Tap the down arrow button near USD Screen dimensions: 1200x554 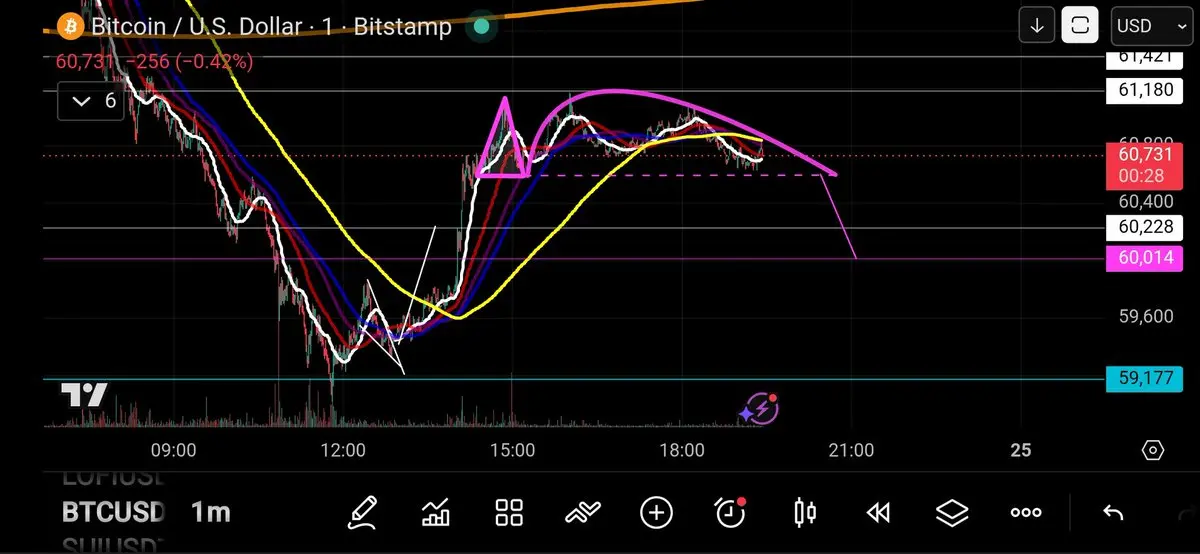[1037, 26]
